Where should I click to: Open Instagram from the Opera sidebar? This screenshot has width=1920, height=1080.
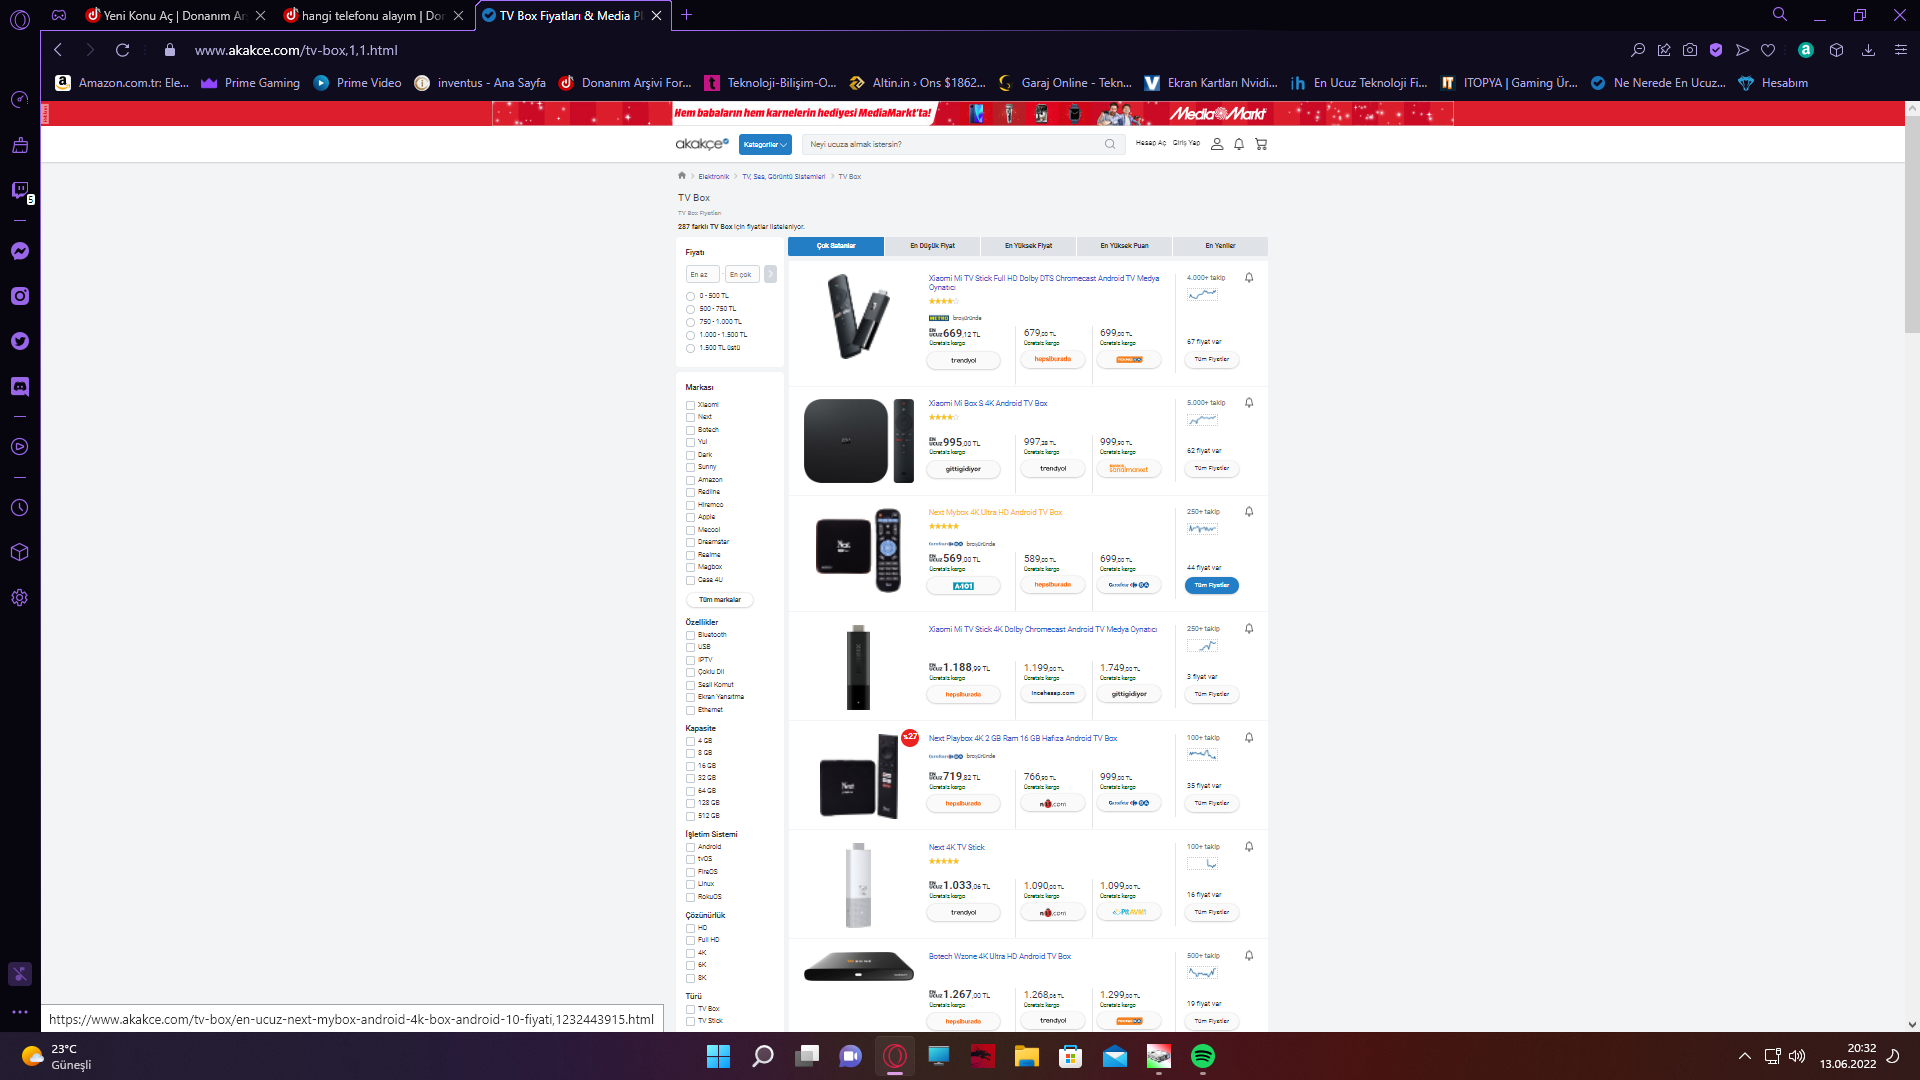[20, 296]
